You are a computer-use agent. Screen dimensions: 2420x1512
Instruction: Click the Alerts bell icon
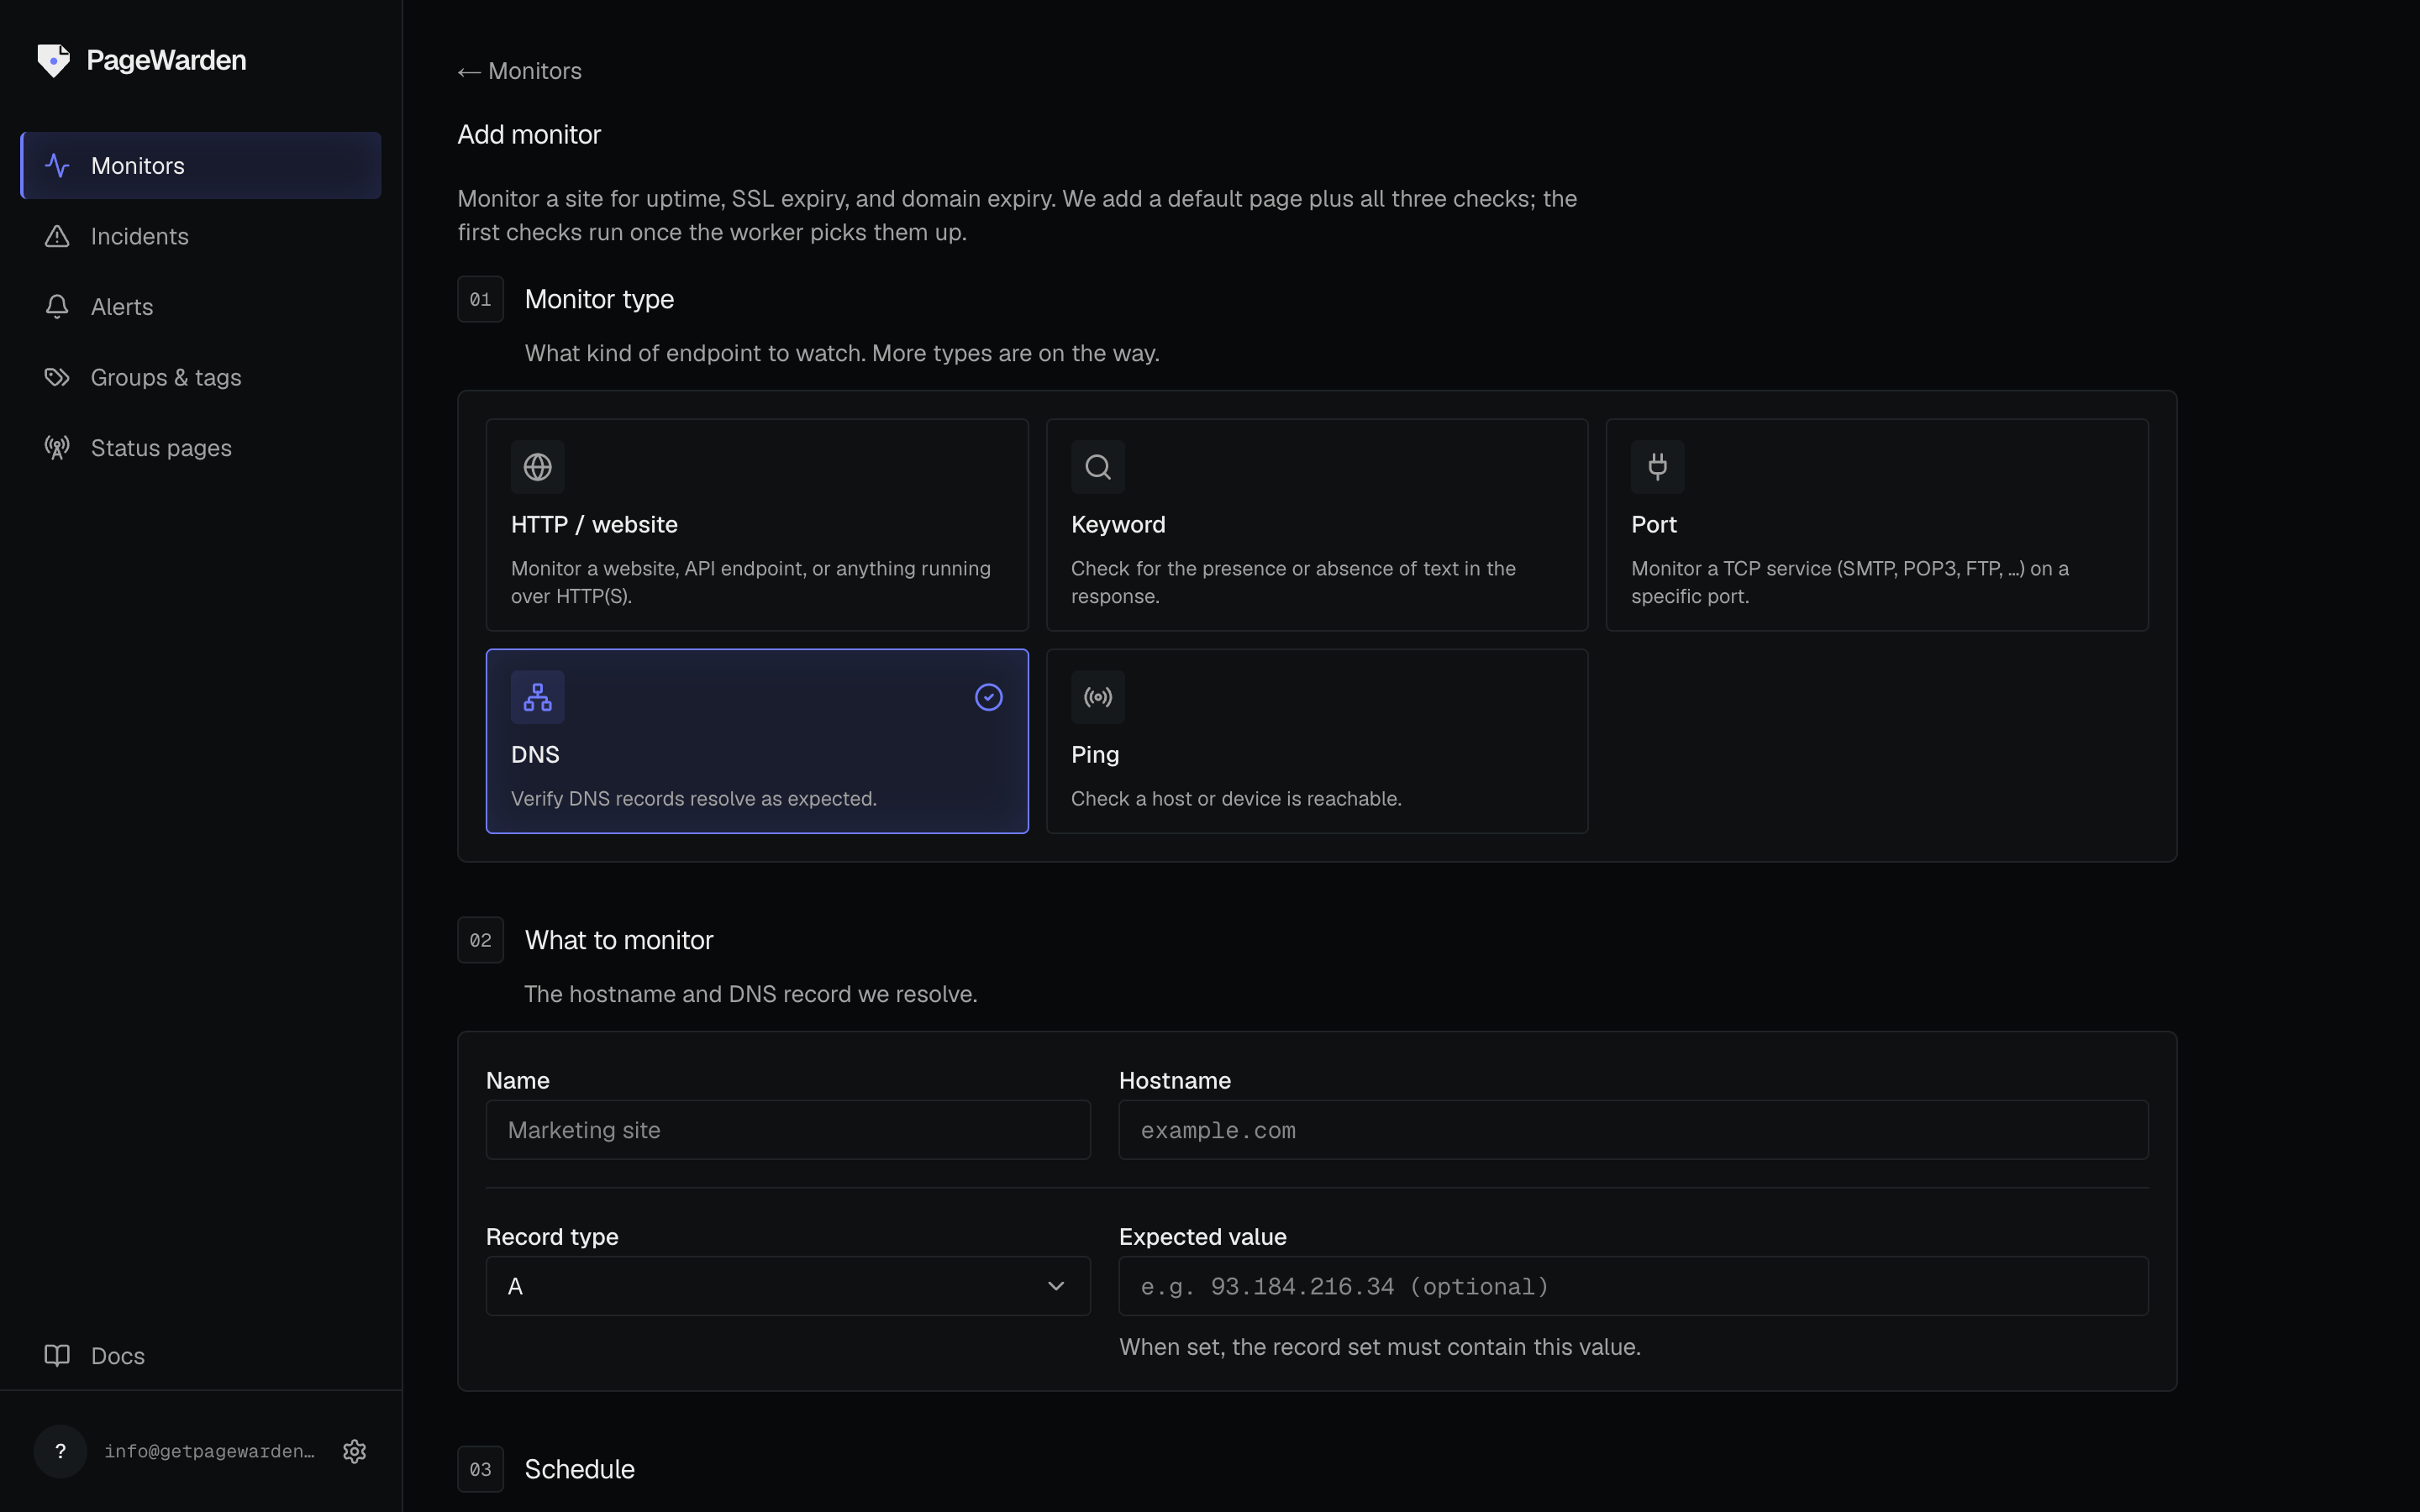click(57, 306)
